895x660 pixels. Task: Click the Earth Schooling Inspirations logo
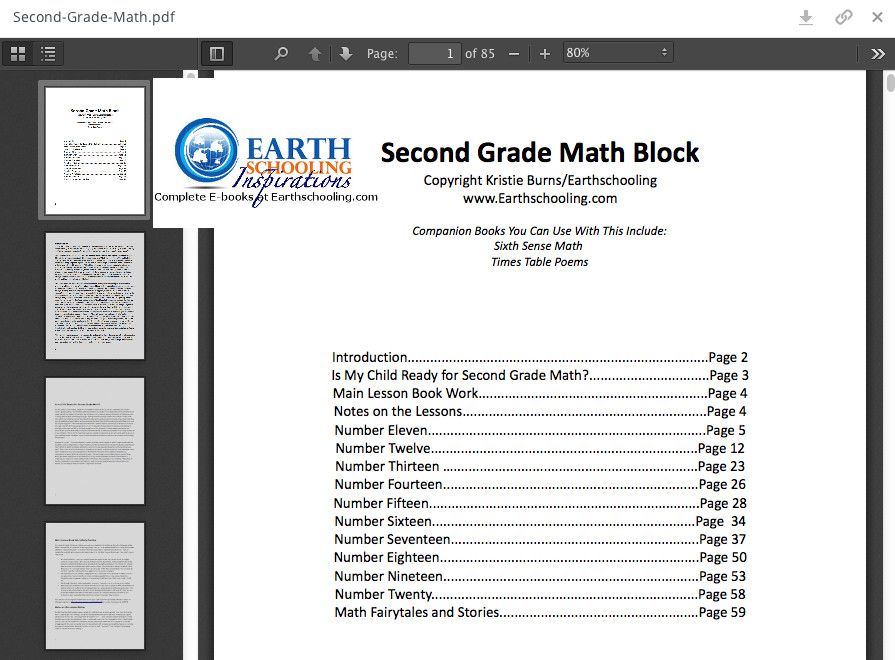265,161
